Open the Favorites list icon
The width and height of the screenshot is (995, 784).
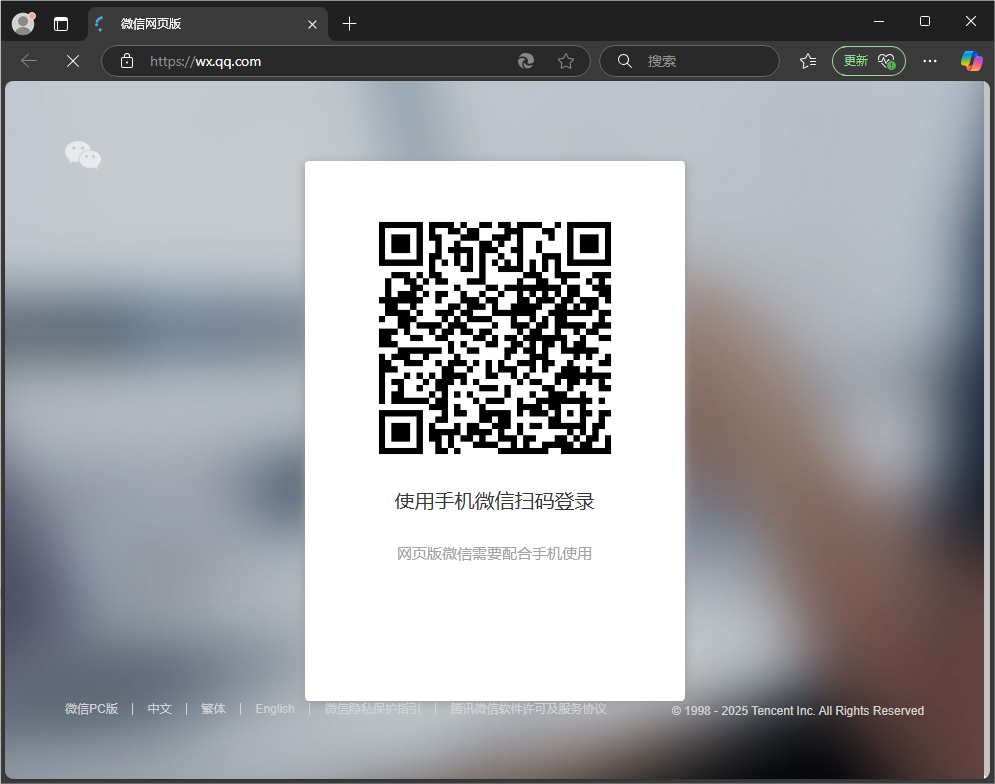[x=808, y=61]
